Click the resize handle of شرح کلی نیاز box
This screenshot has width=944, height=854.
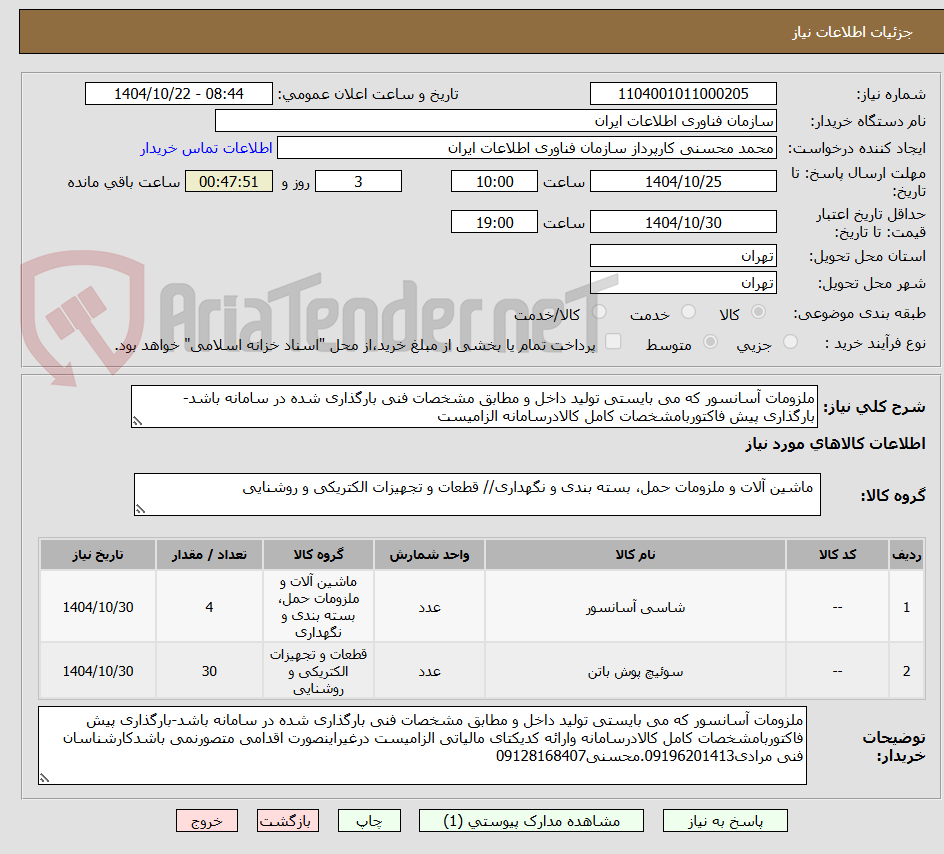pyautogui.click(x=137, y=421)
